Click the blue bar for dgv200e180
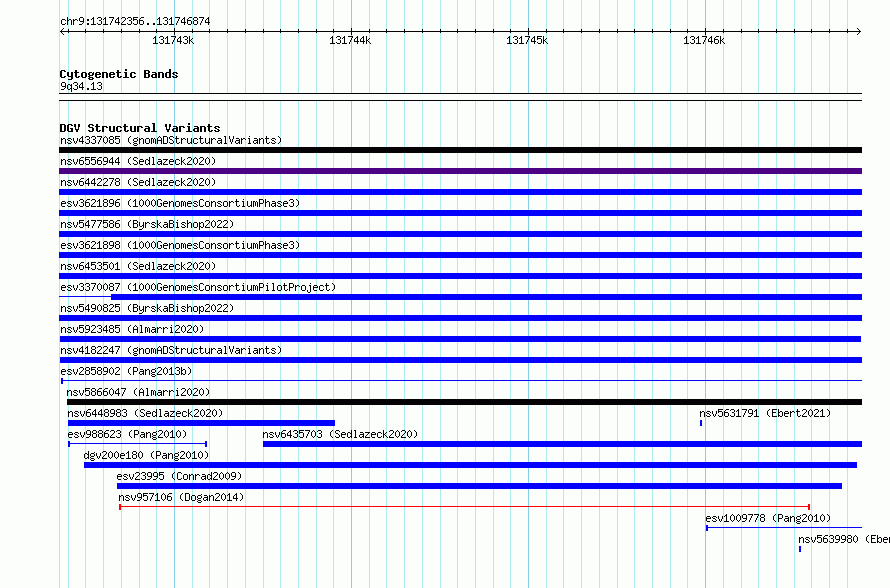Screen dimensions: 890x588 click(471, 465)
